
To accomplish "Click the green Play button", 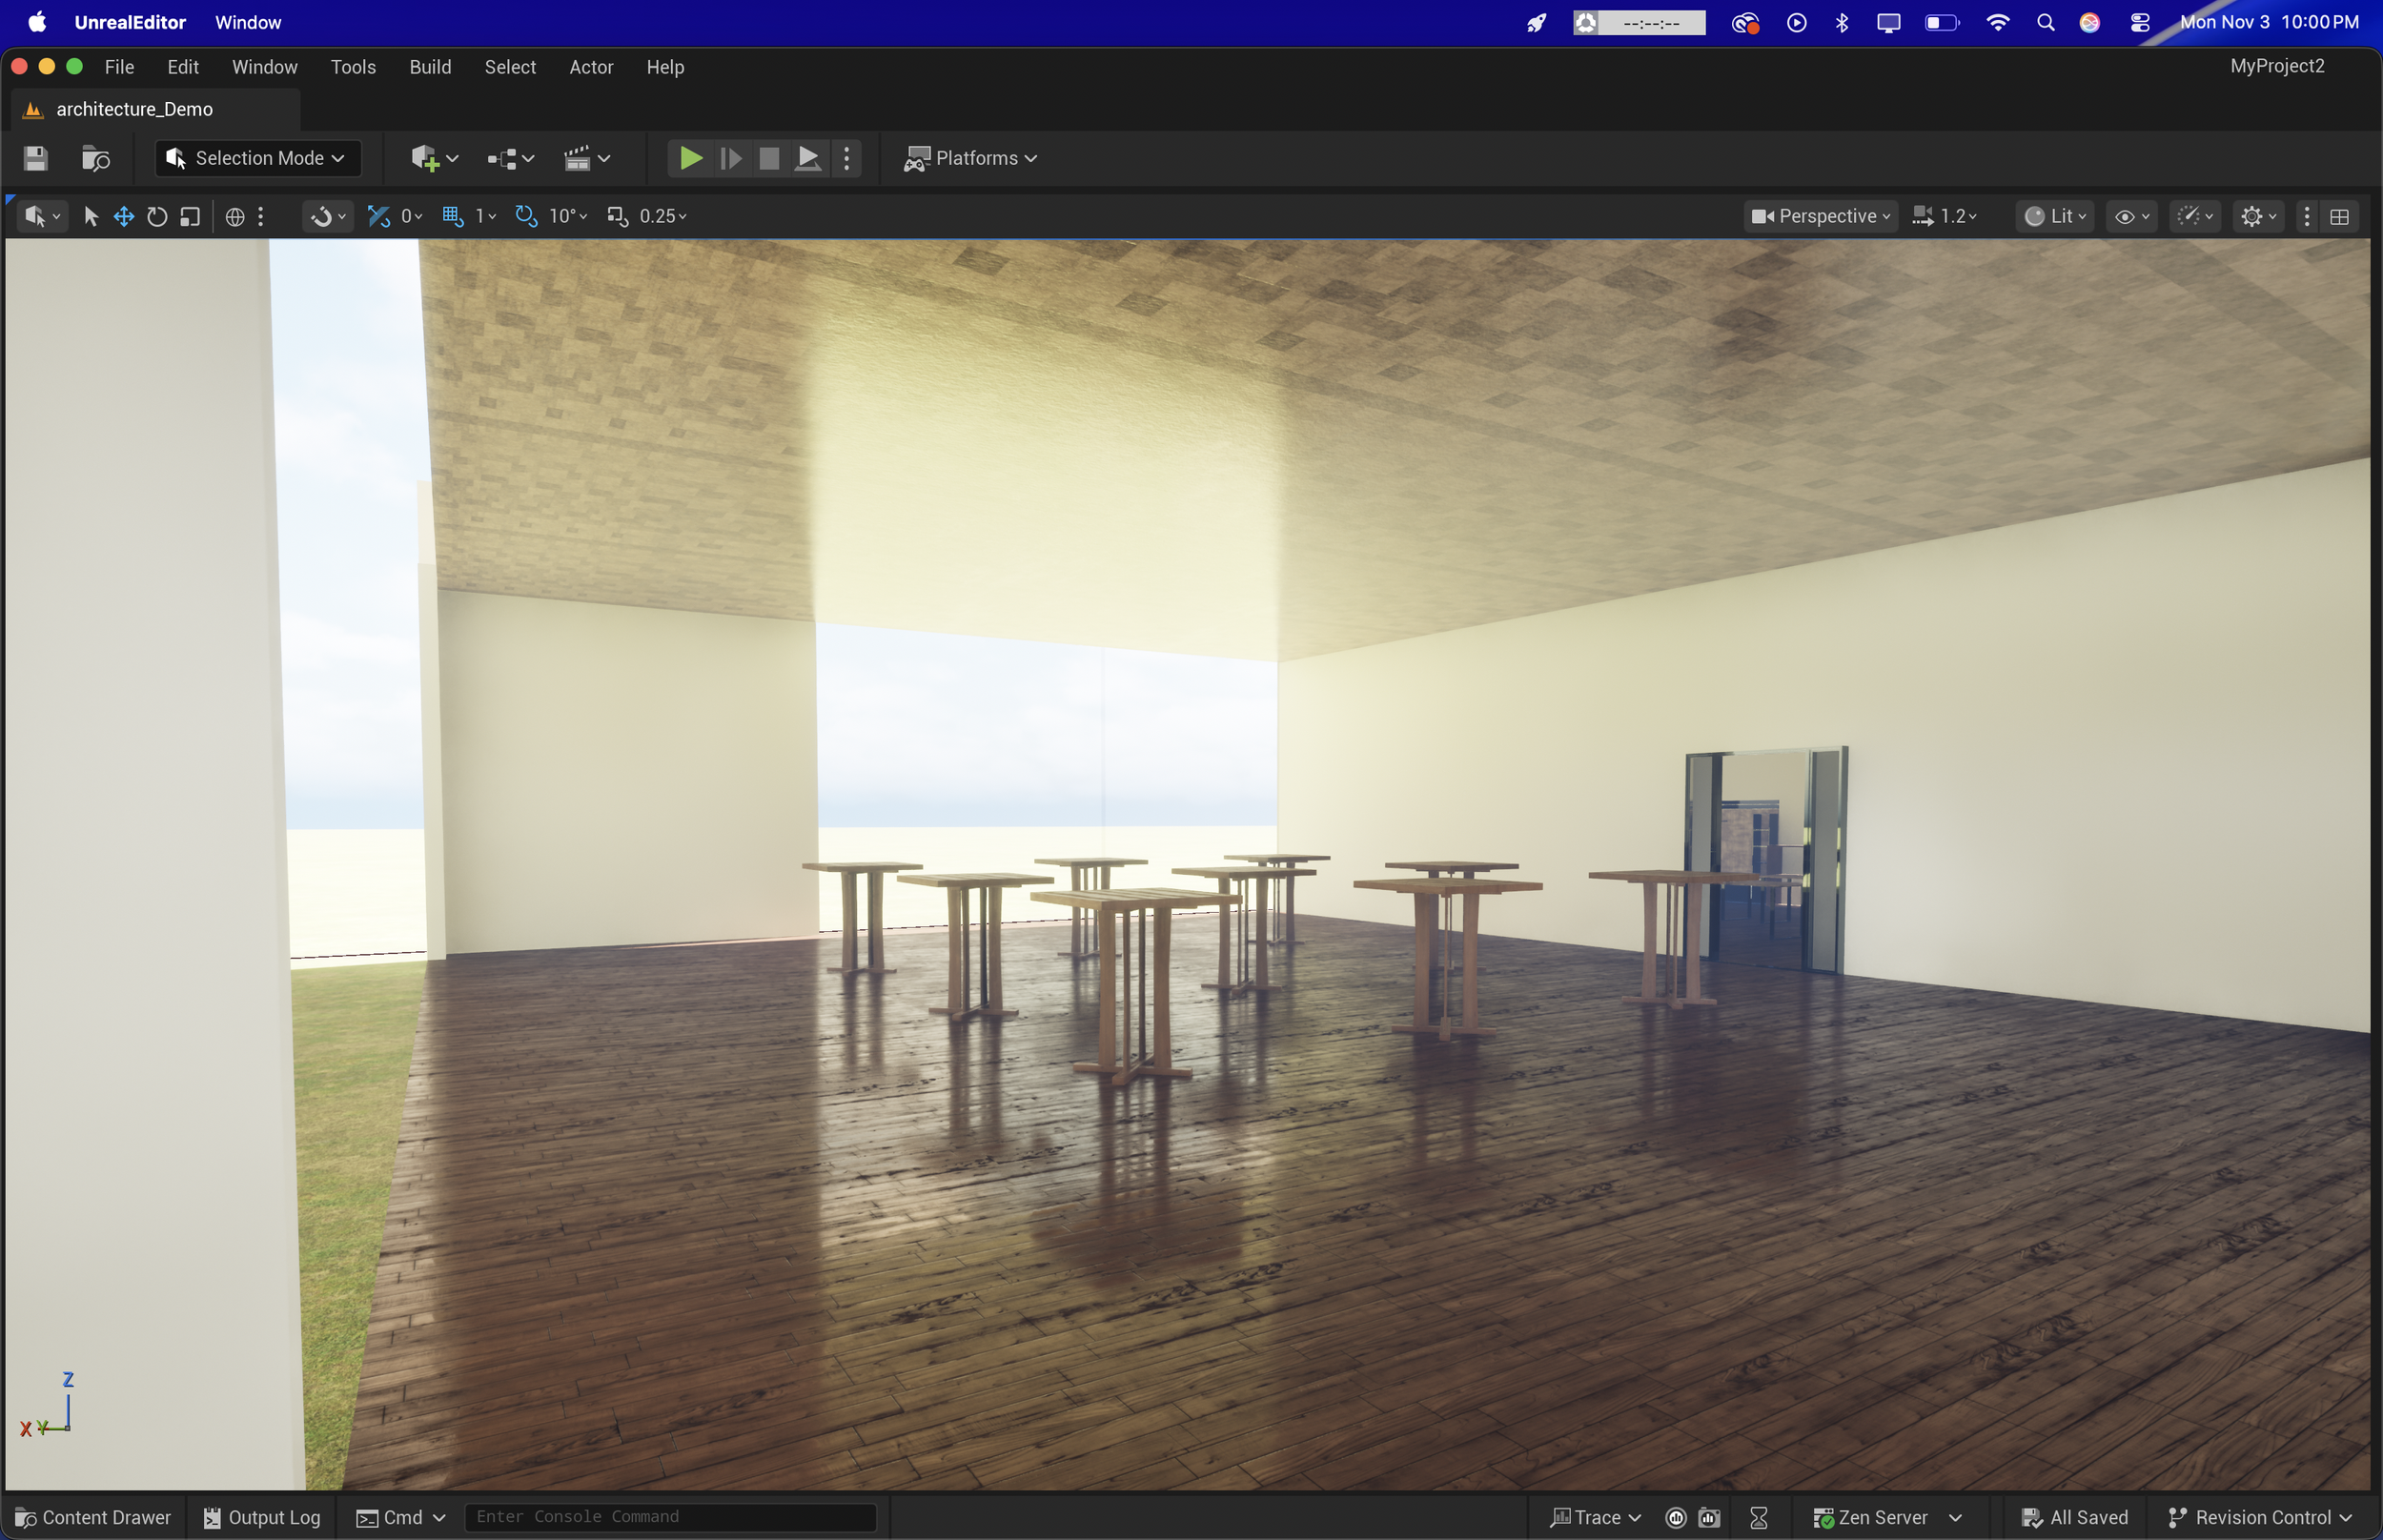I will (689, 158).
